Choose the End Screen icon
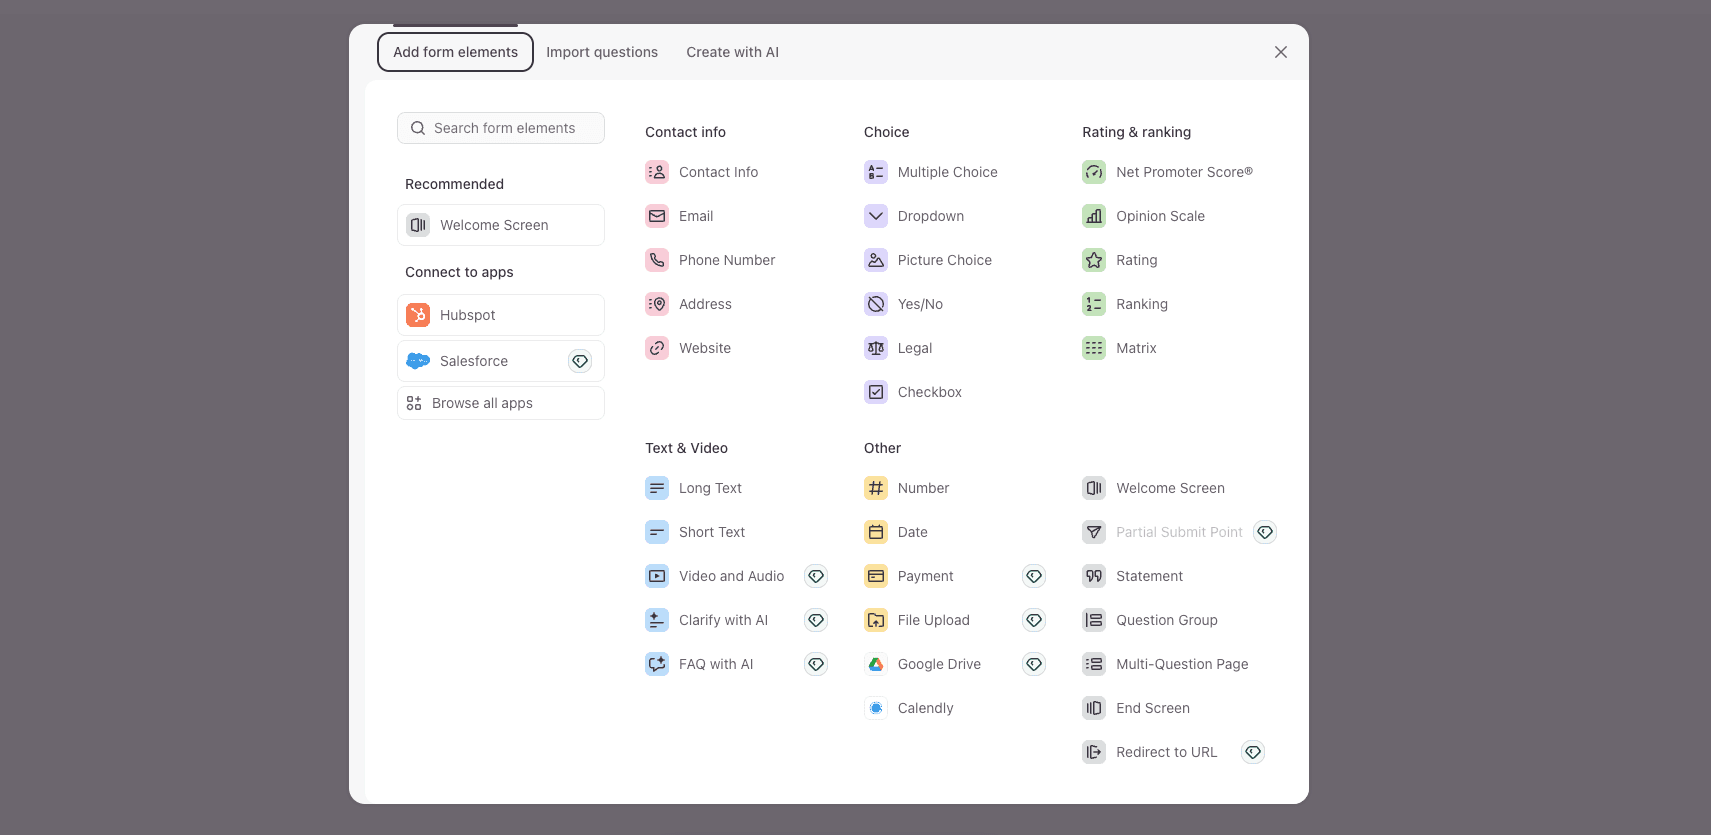The image size is (1711, 835). click(x=1094, y=708)
